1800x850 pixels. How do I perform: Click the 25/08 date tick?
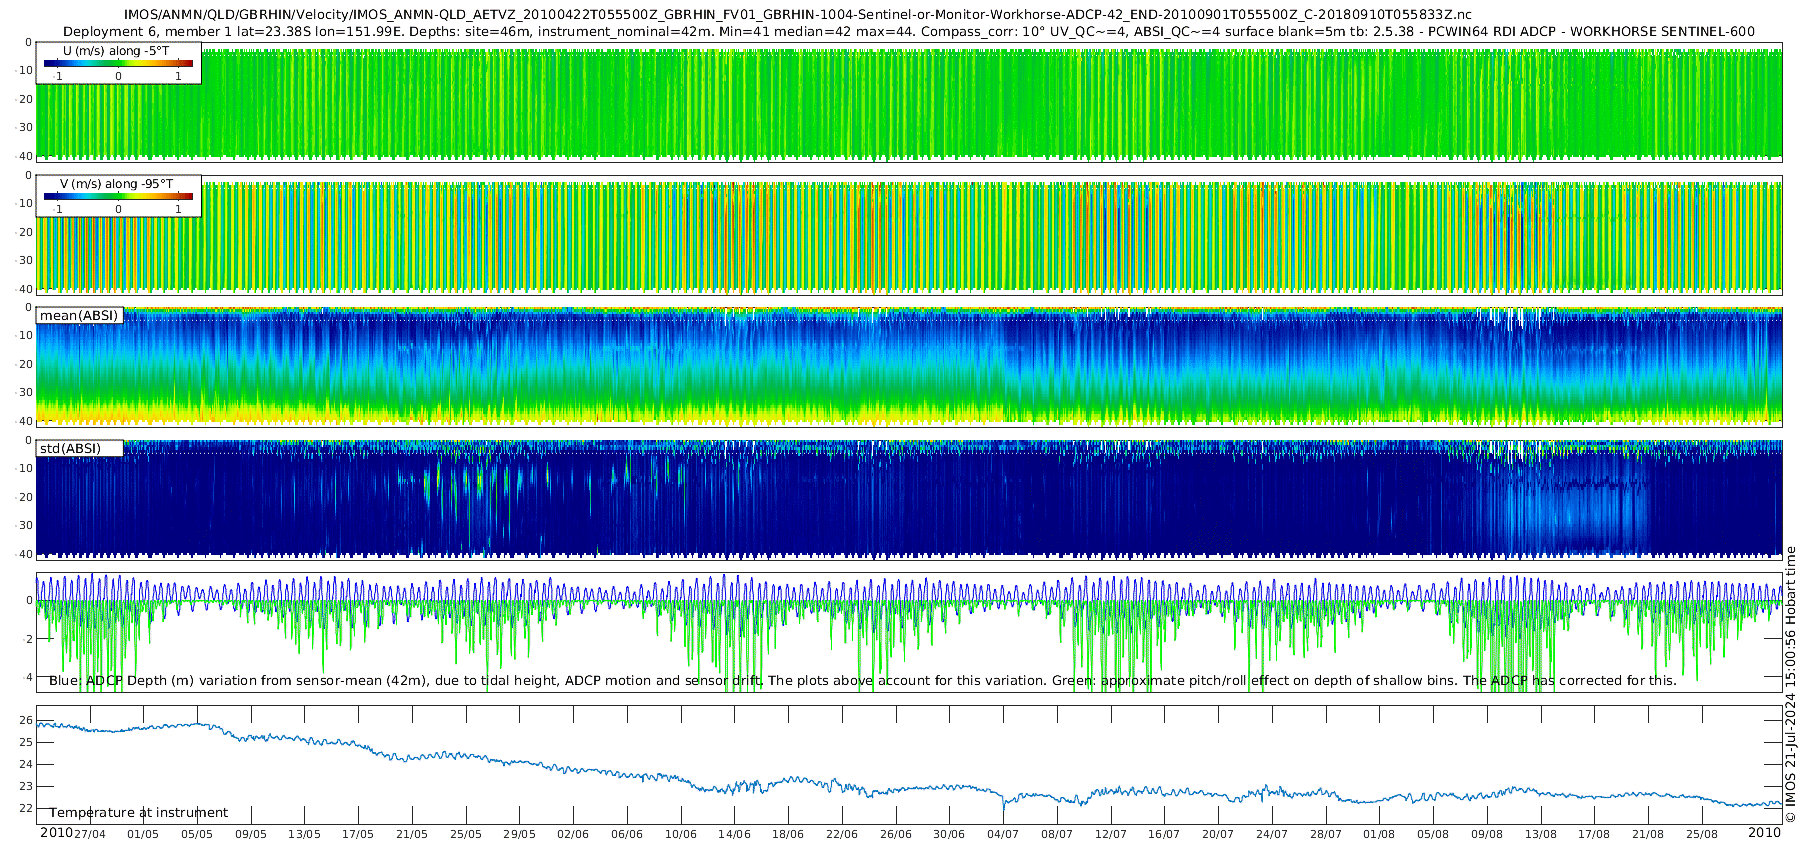pos(1702,834)
